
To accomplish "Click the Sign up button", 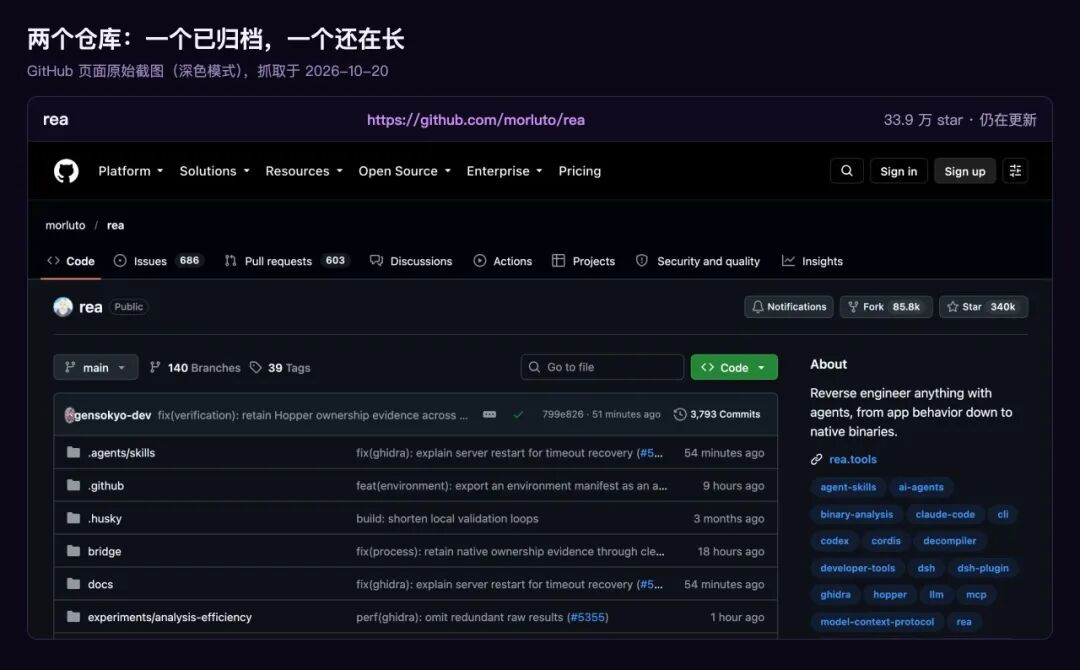I will 965,171.
